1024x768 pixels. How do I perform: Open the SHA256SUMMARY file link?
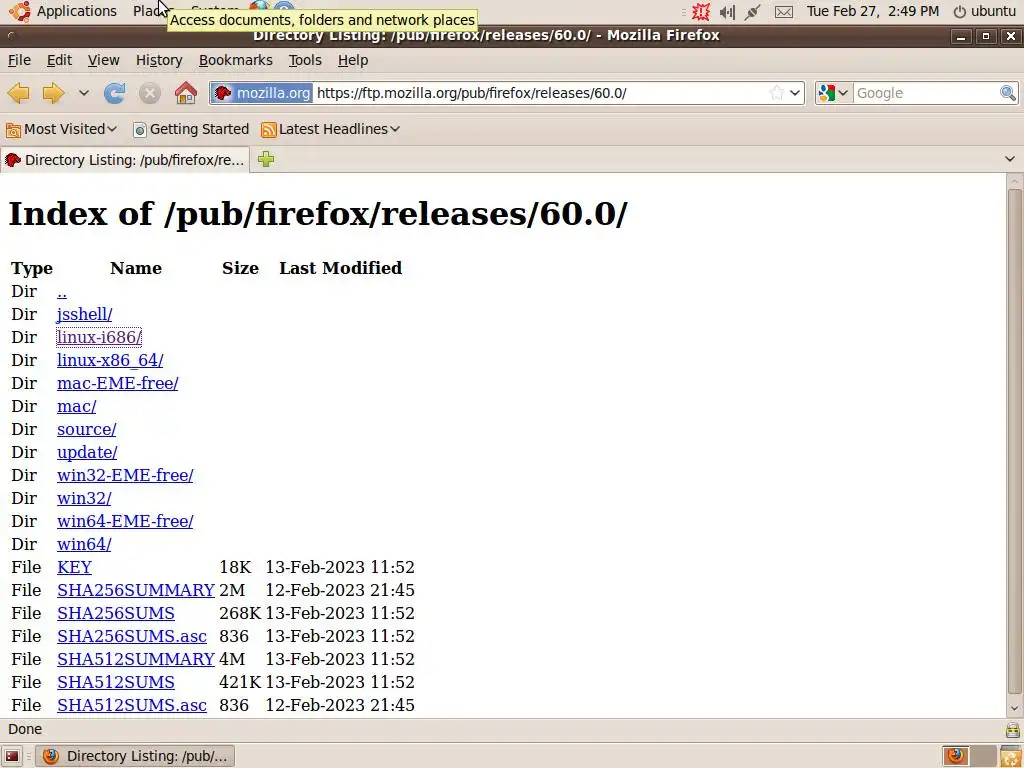click(x=136, y=590)
